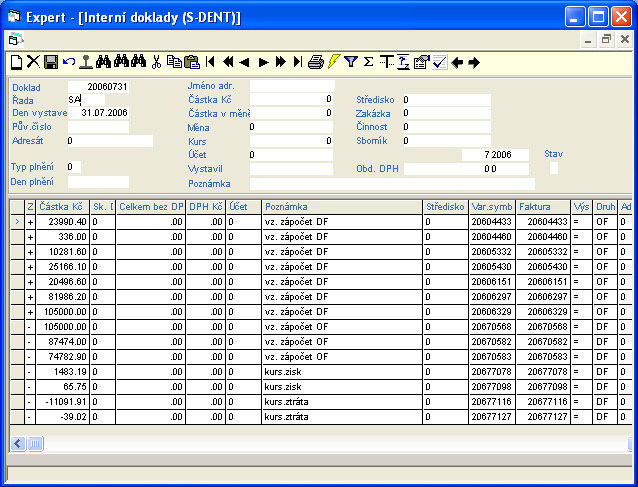Click the Částka Kč column header
Screen dimensions: 638x487
tap(63, 206)
